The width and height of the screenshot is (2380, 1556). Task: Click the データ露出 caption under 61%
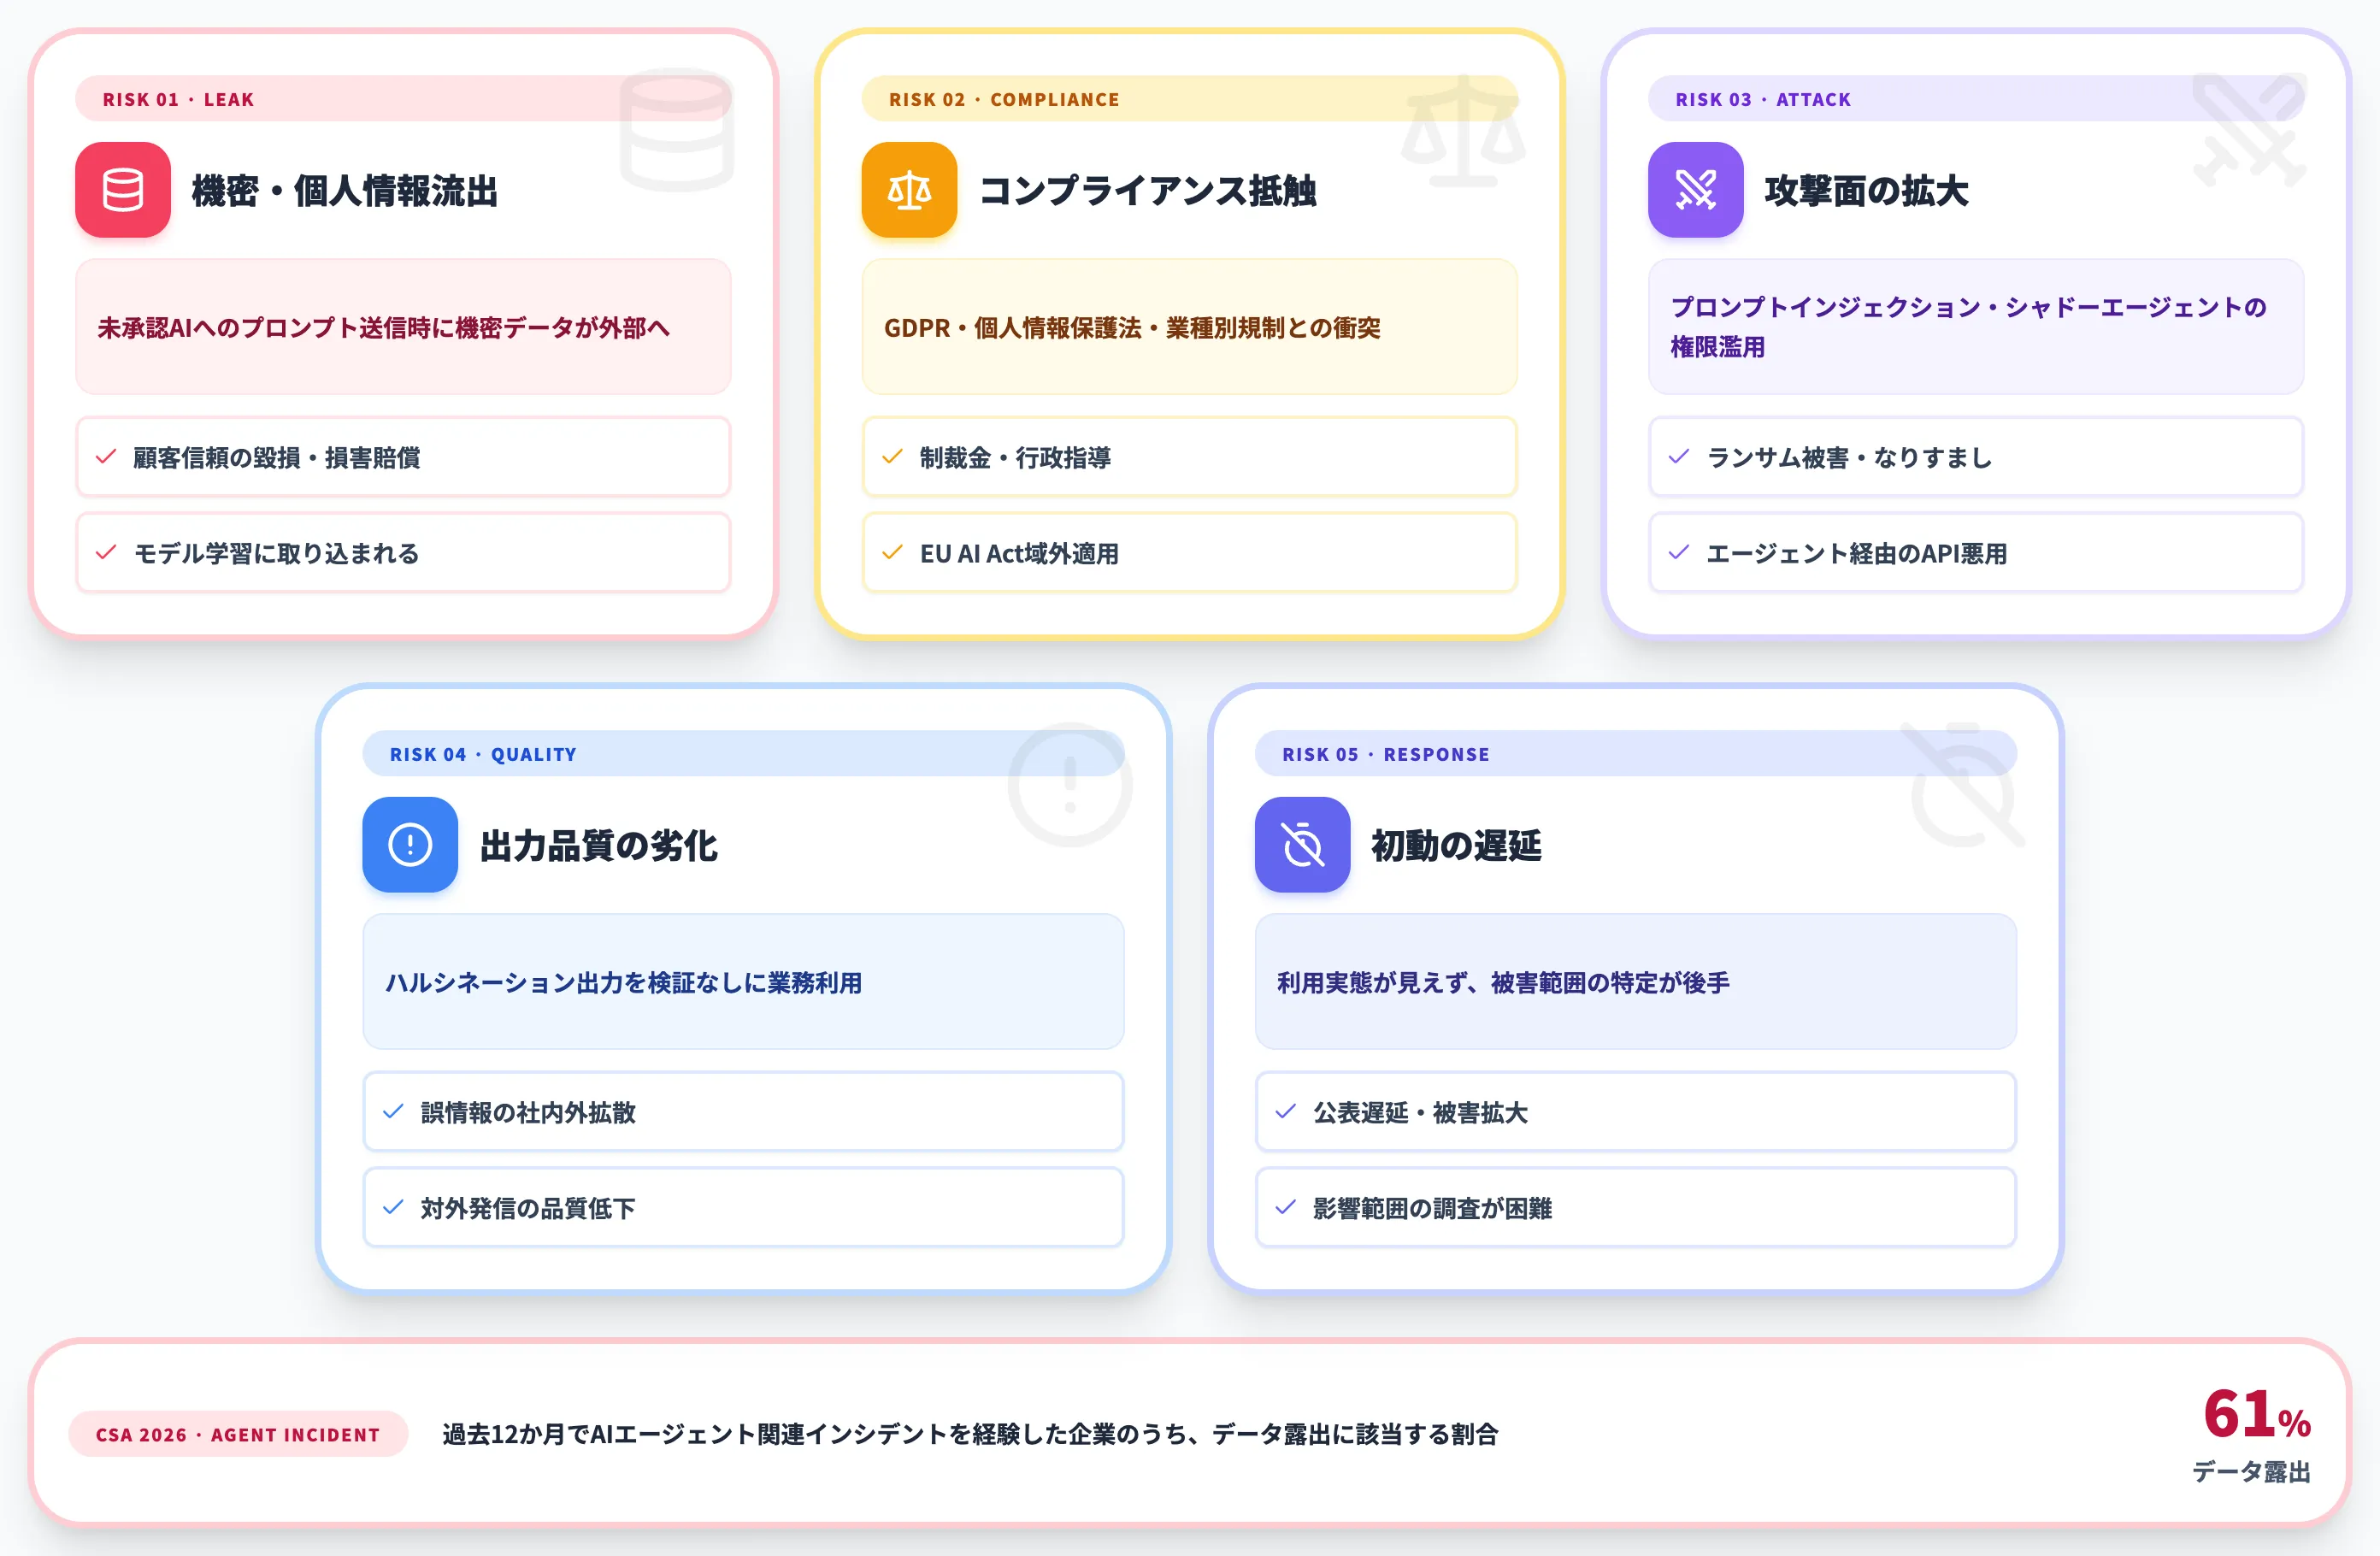click(x=2251, y=1471)
